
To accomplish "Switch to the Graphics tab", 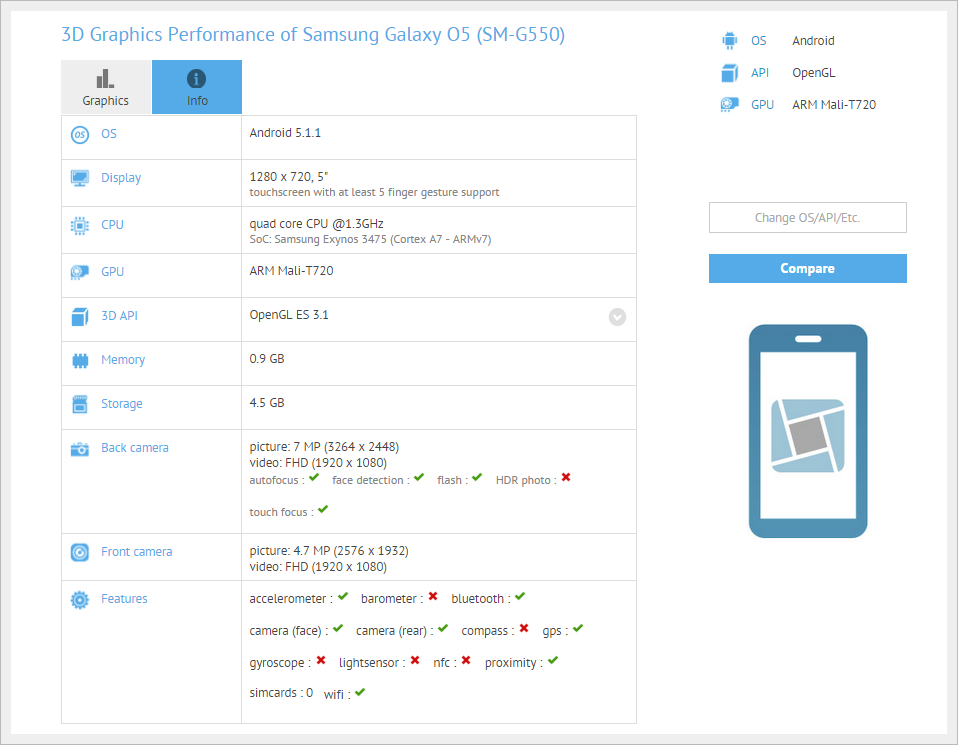I will [x=106, y=87].
